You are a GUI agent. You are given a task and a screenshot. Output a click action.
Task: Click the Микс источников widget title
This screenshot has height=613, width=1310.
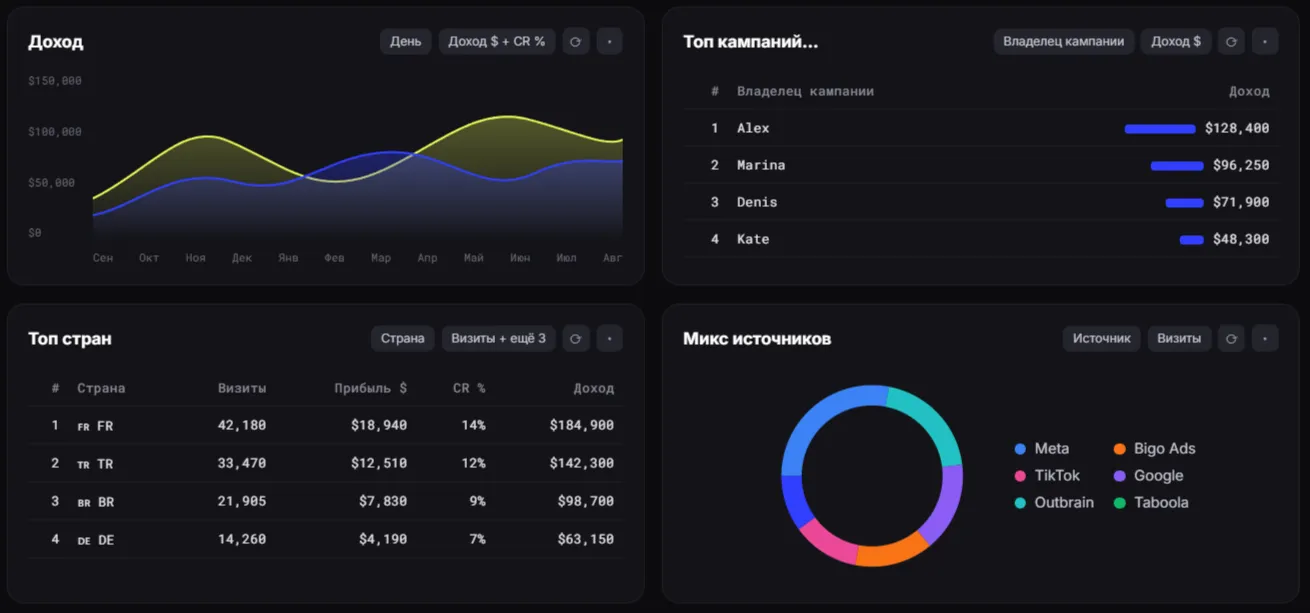(x=757, y=339)
